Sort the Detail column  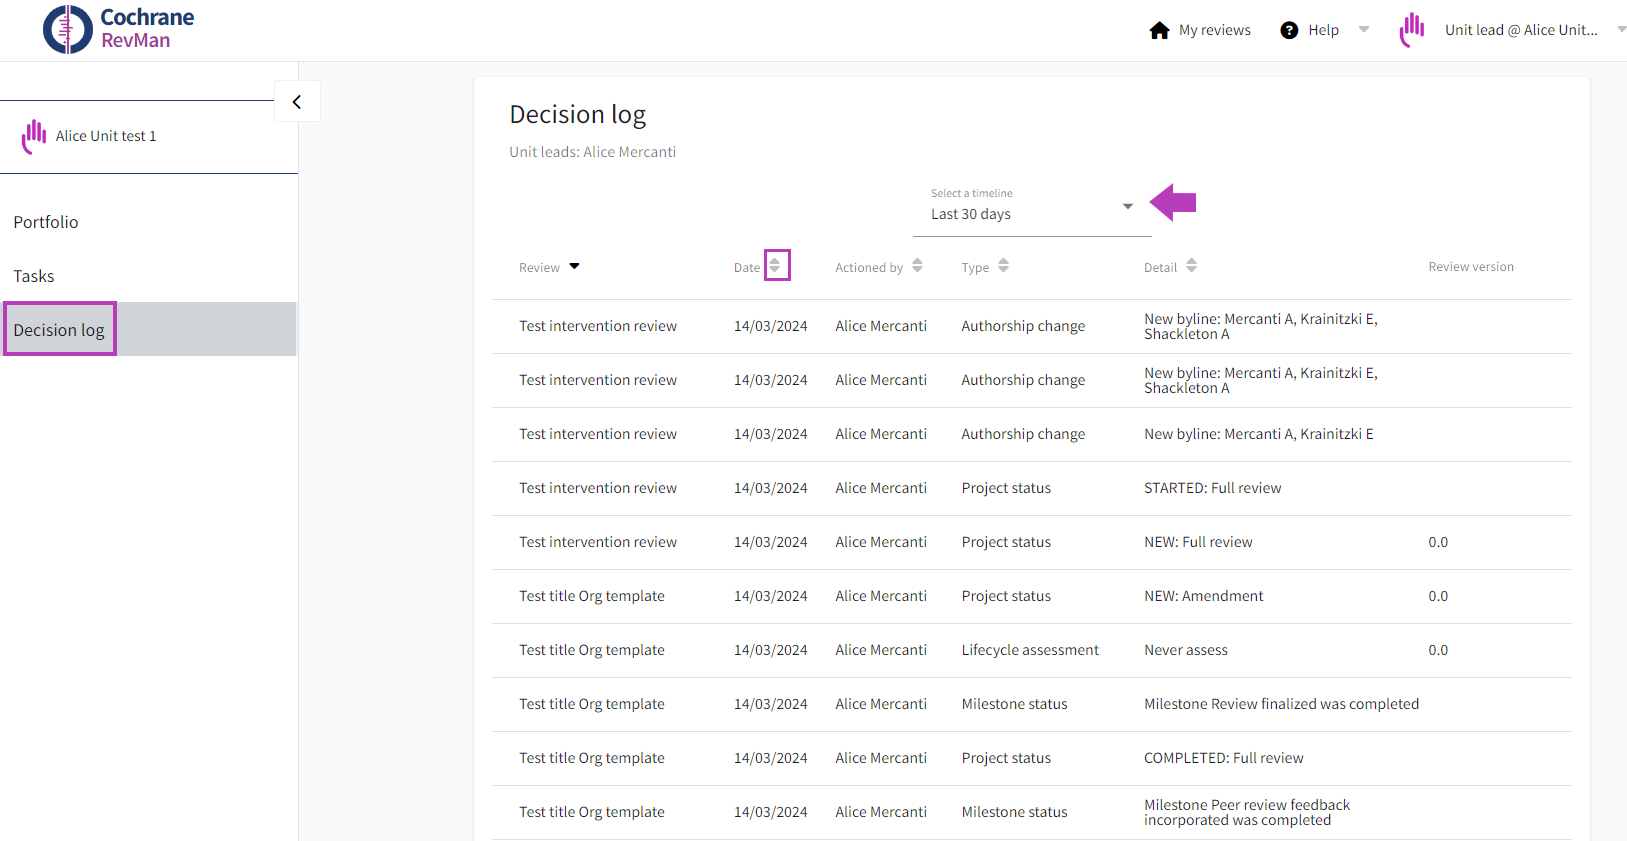click(x=1191, y=266)
